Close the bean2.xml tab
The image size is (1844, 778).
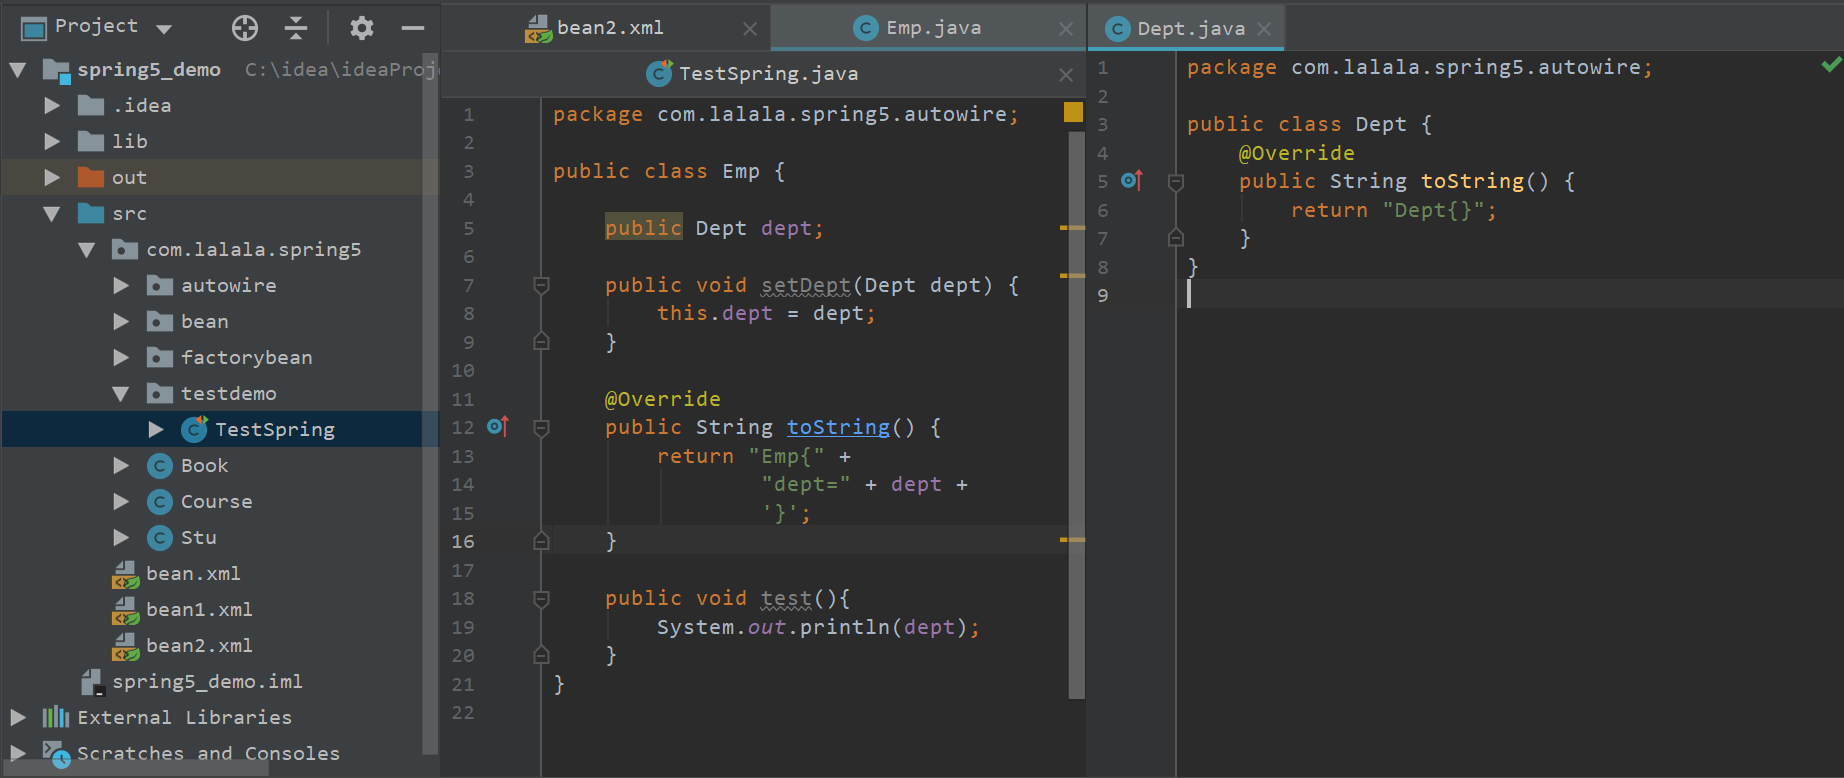pos(750,29)
